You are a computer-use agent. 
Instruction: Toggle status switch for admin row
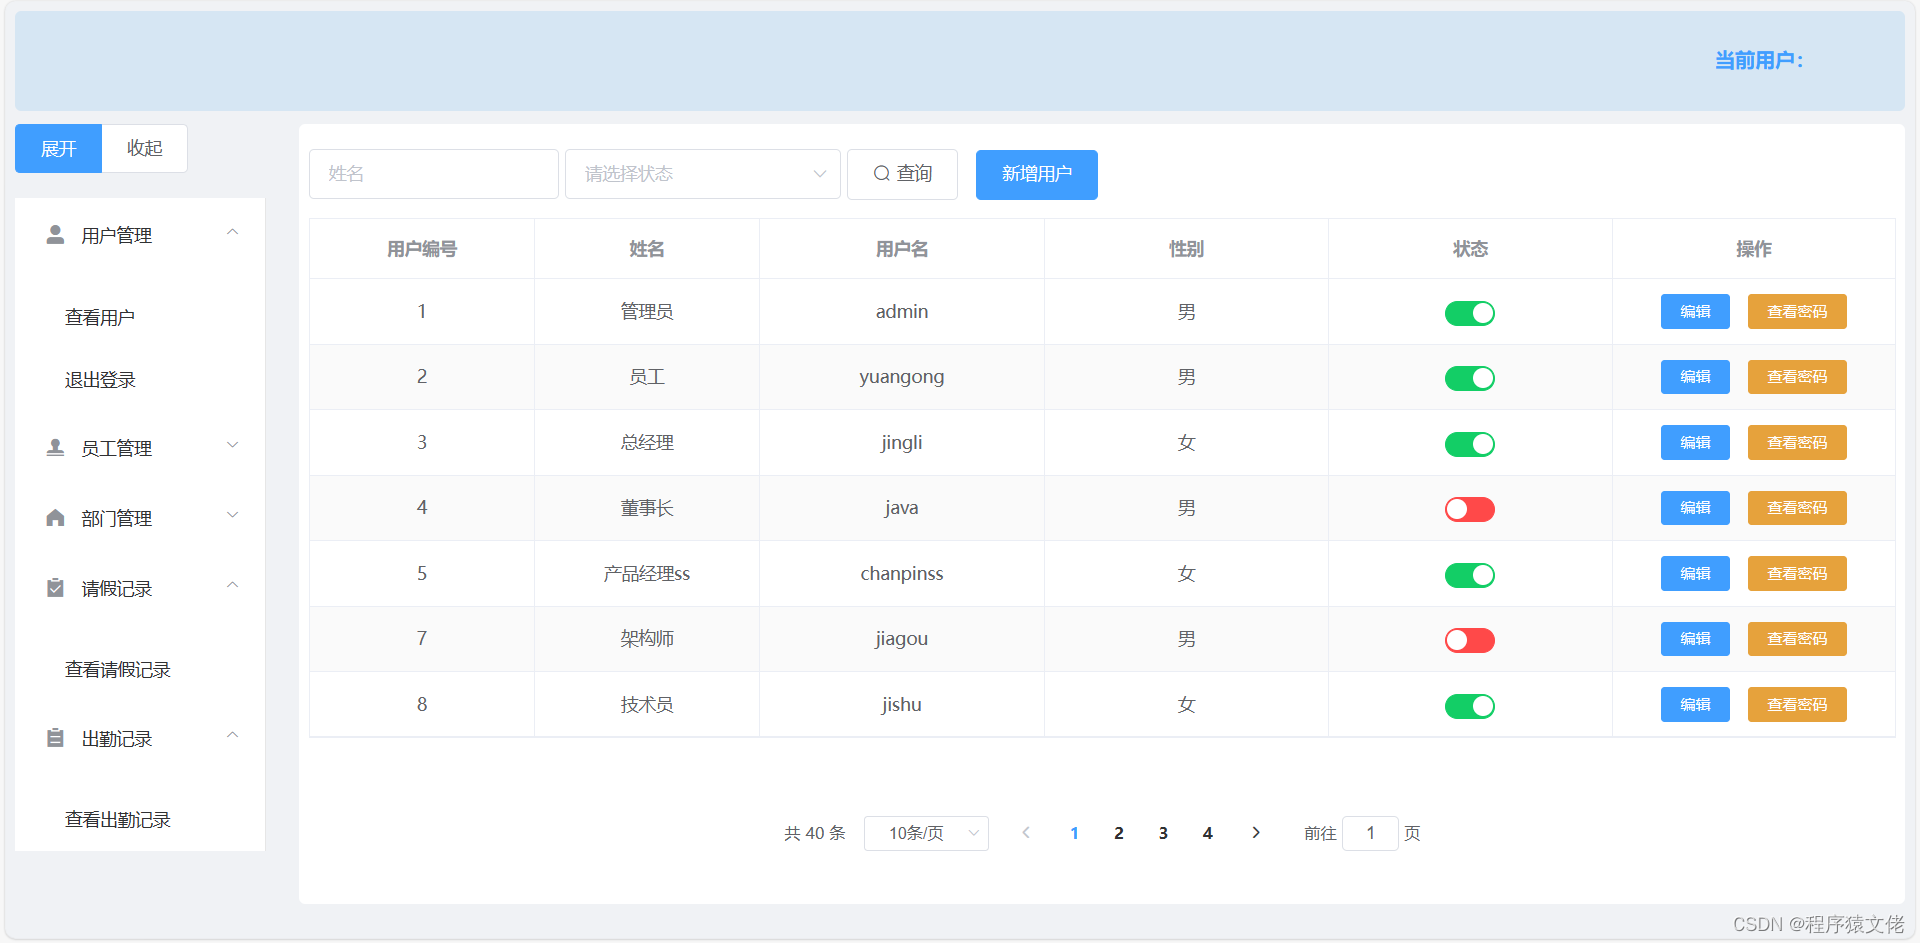tap(1470, 313)
